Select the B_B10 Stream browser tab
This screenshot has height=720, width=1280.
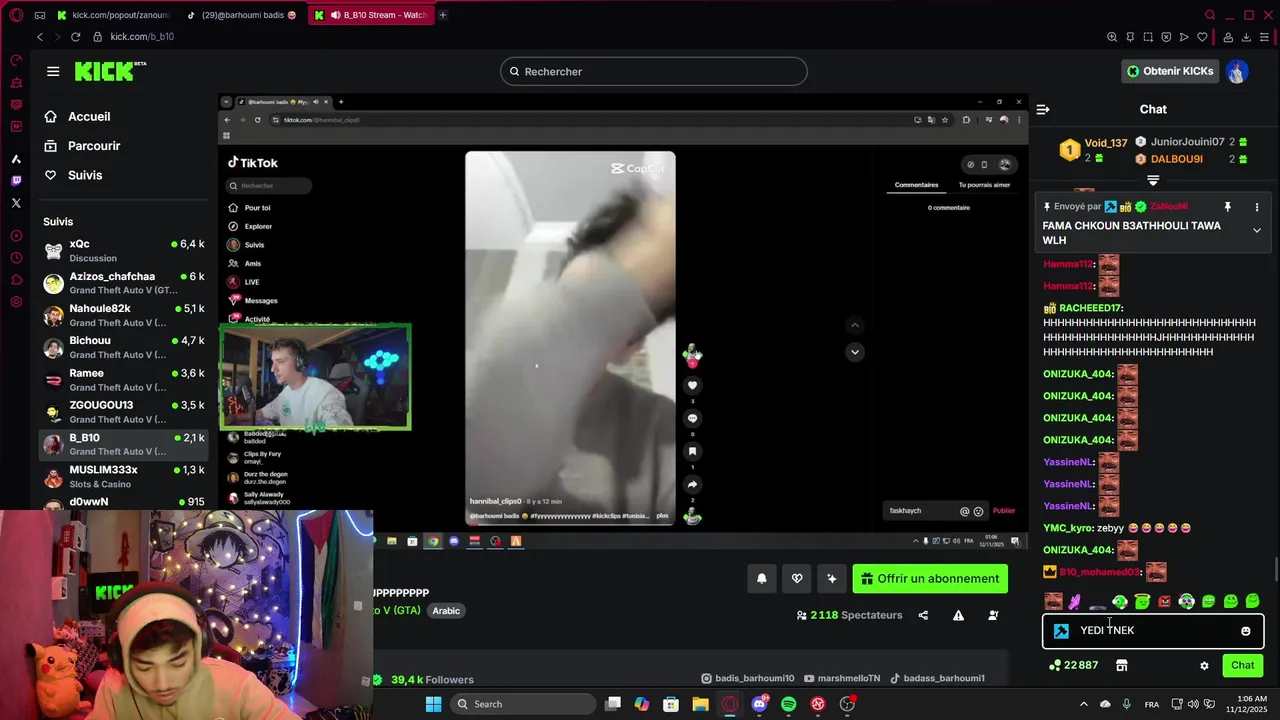[370, 15]
